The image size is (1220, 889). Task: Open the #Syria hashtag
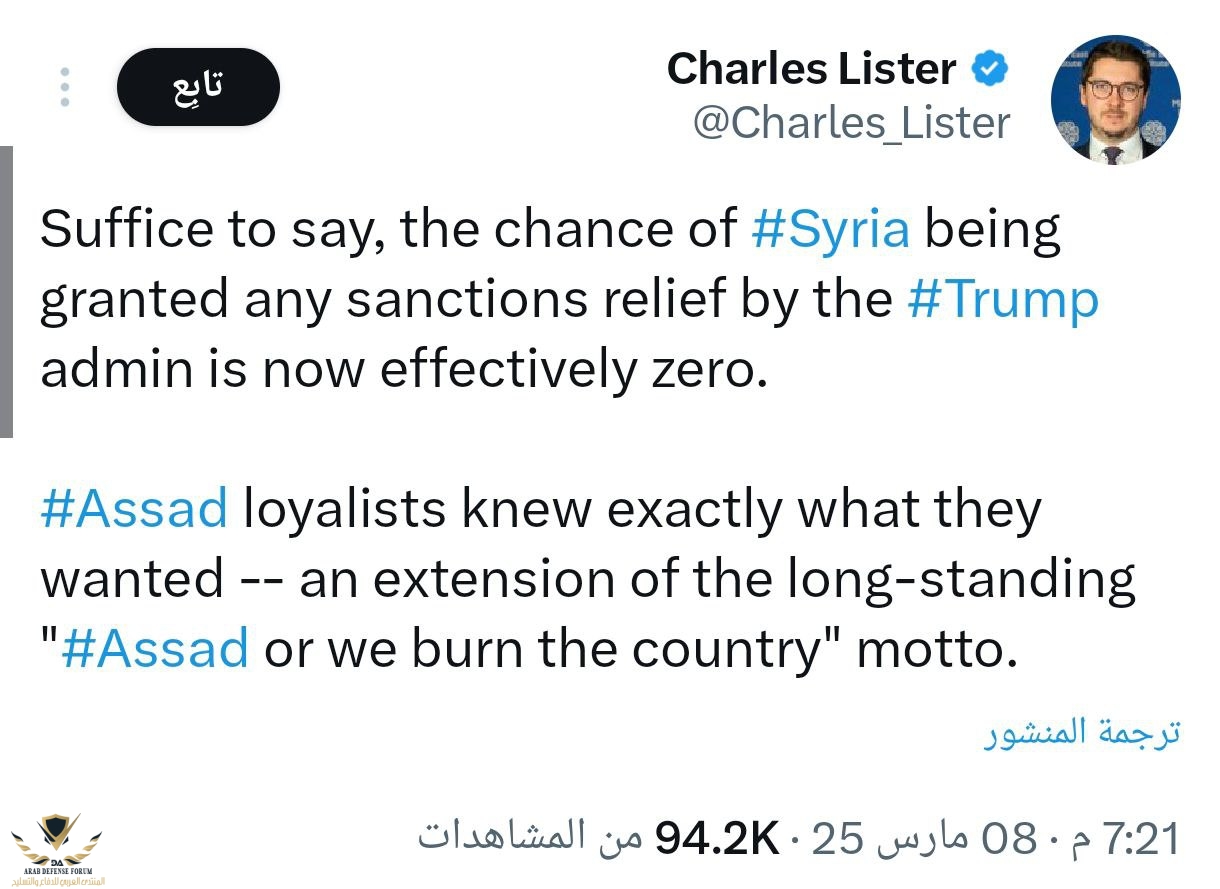click(830, 230)
